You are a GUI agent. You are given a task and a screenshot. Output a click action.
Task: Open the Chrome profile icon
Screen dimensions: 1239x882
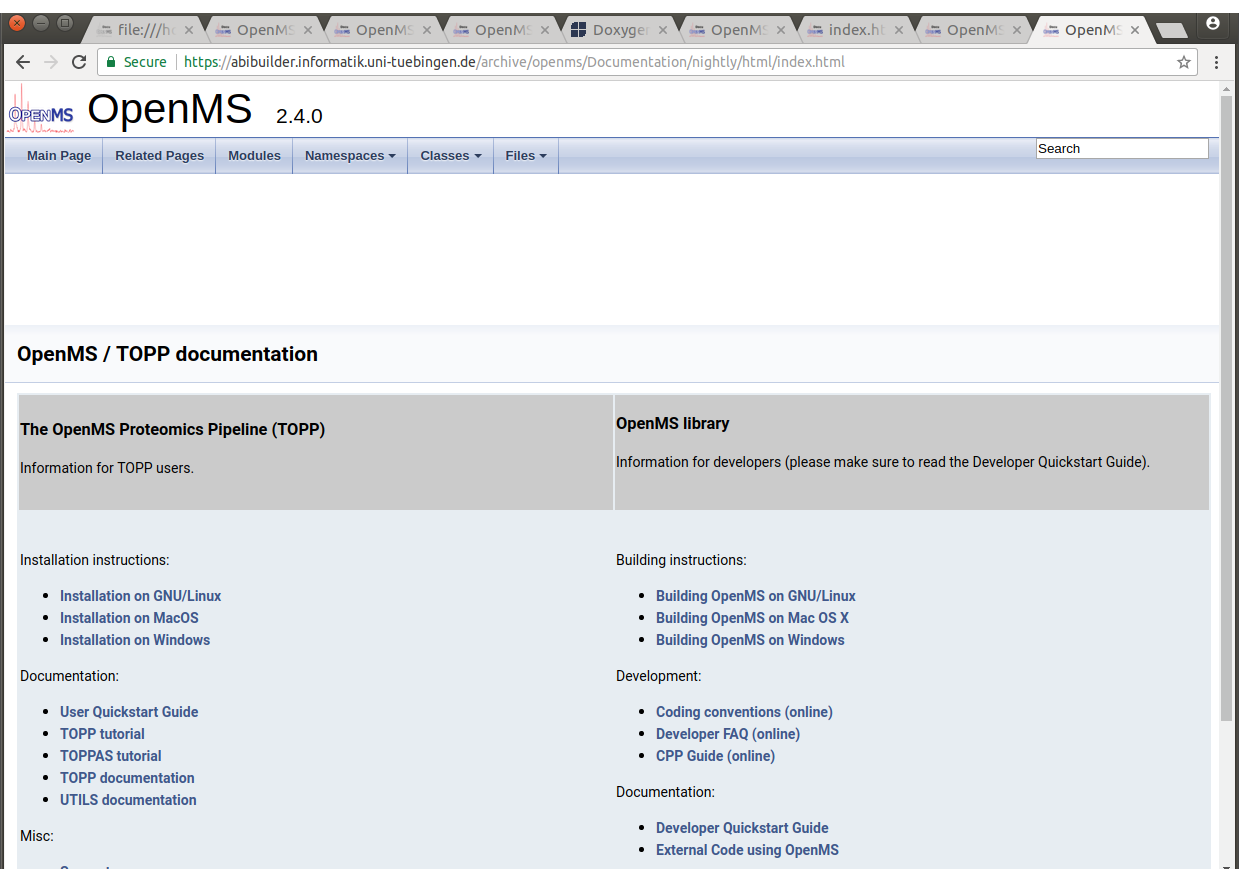(x=1213, y=23)
